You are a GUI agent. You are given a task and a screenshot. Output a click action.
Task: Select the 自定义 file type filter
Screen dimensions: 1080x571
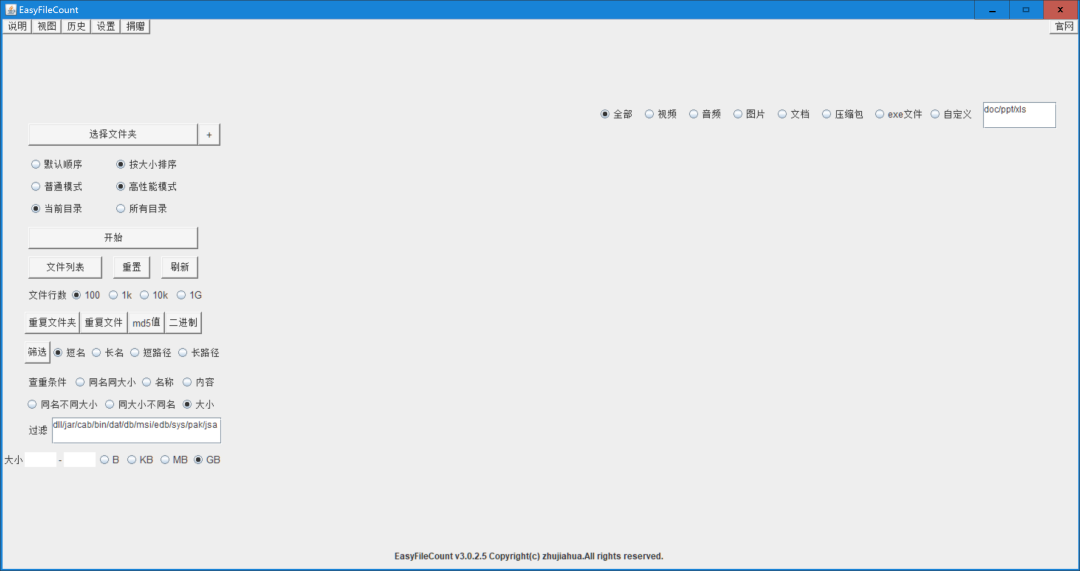(x=951, y=114)
